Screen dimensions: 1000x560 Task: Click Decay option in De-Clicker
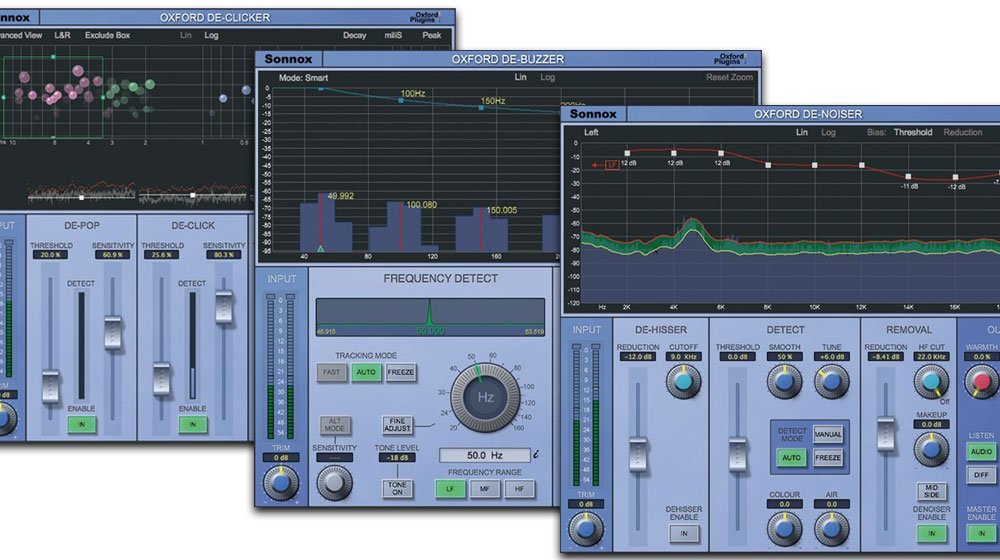(x=355, y=35)
